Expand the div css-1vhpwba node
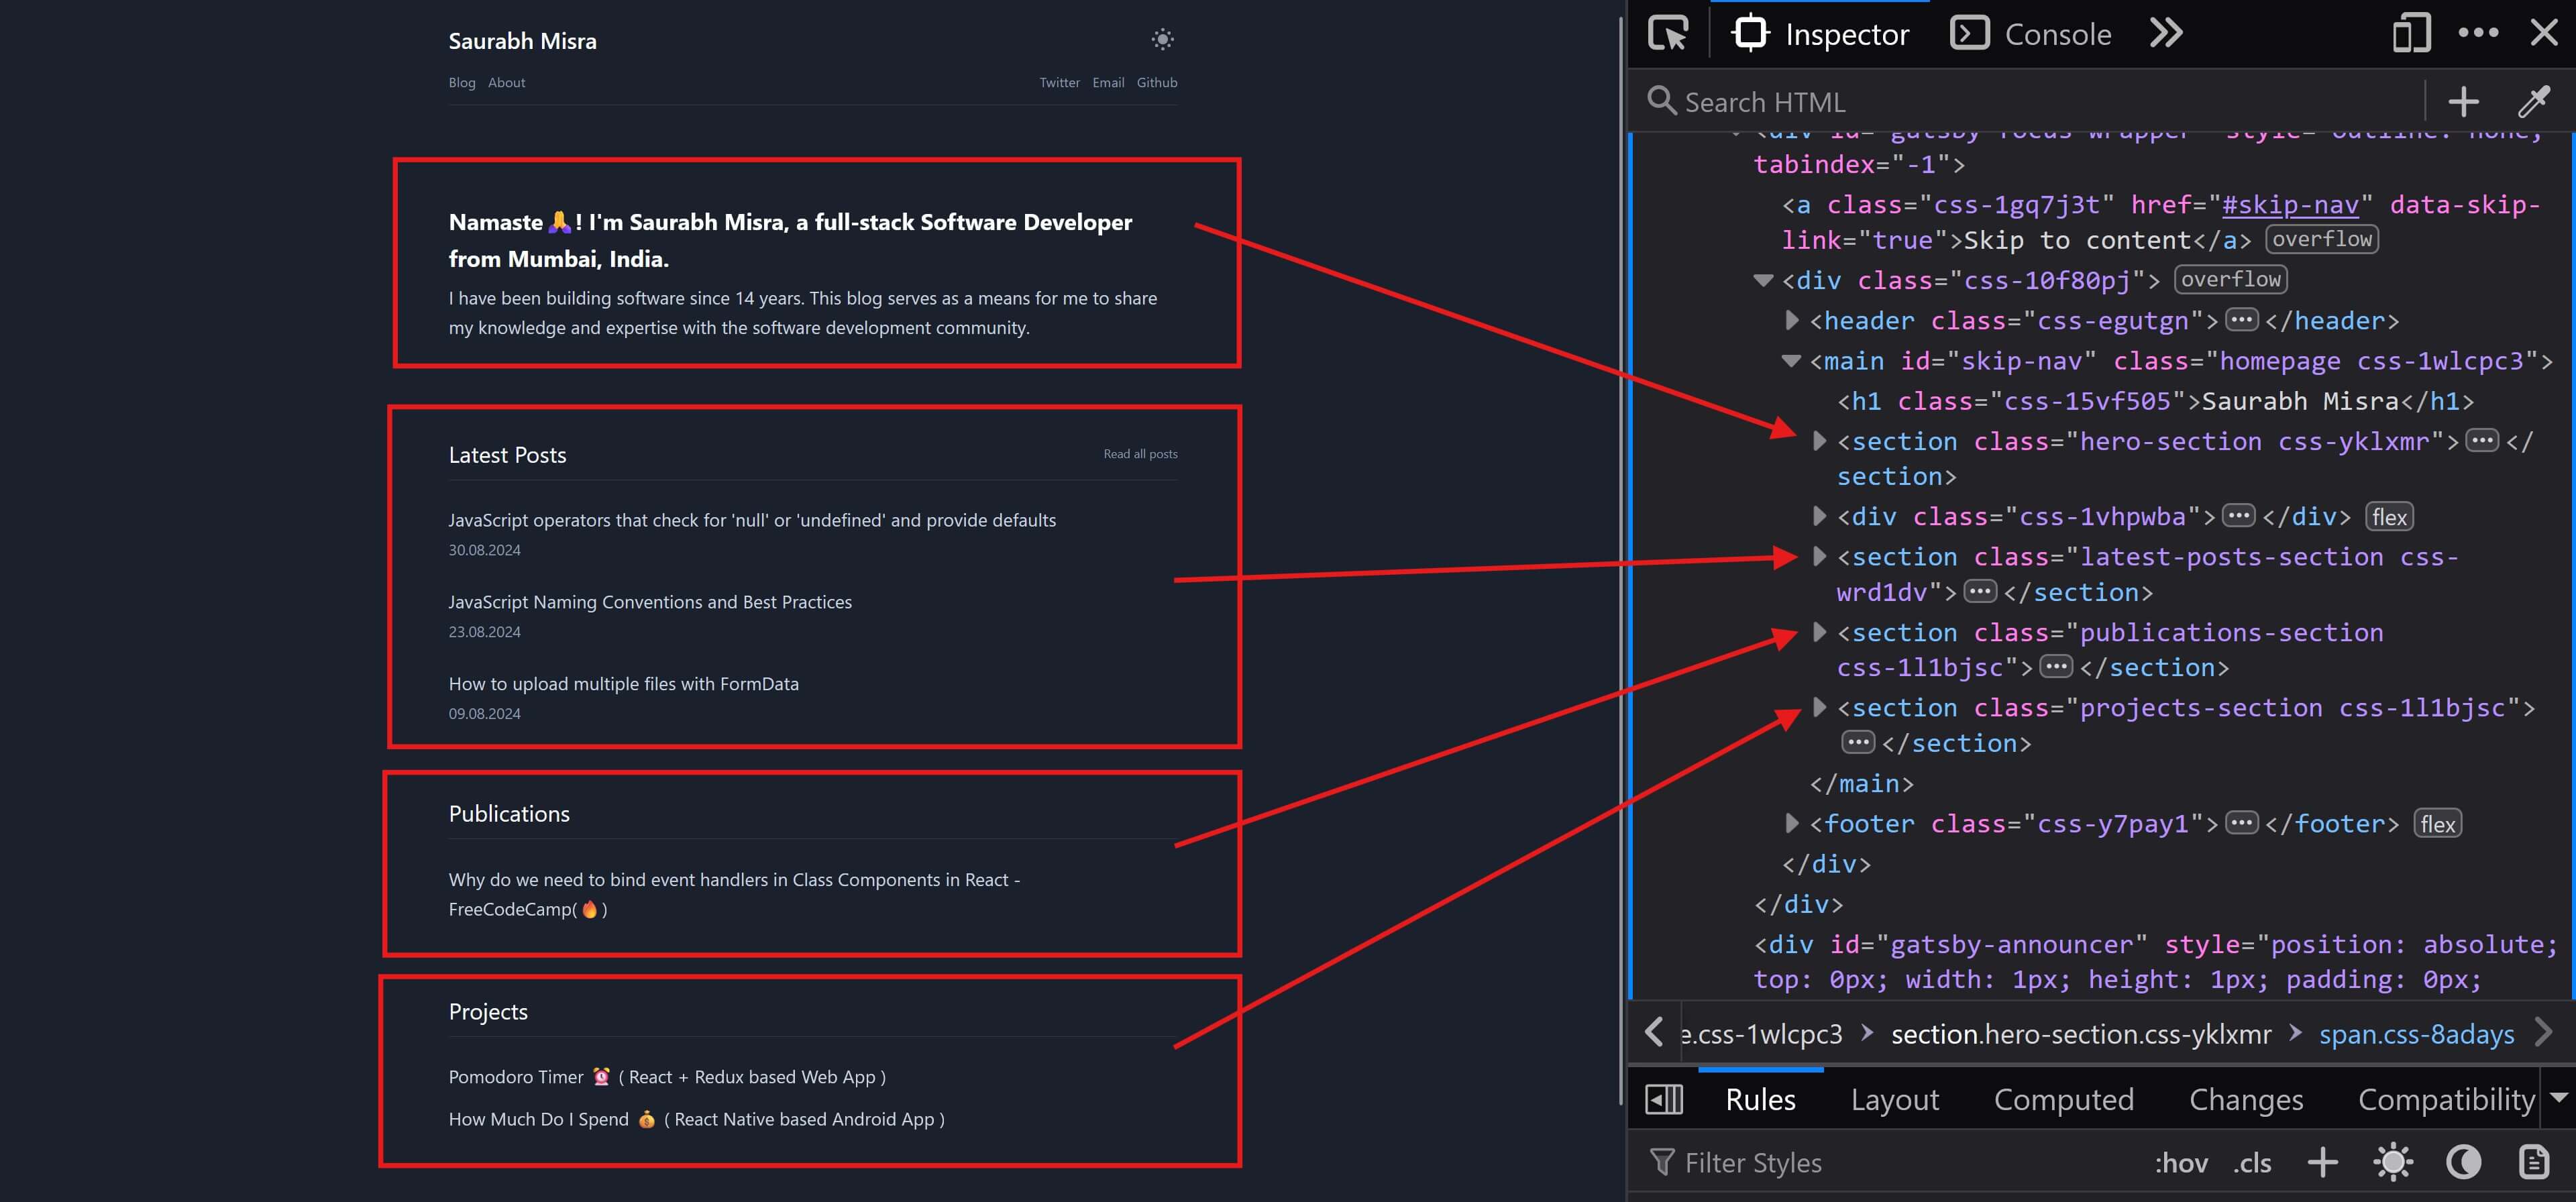Screen dimensions: 2576x1202 (x=1820, y=516)
